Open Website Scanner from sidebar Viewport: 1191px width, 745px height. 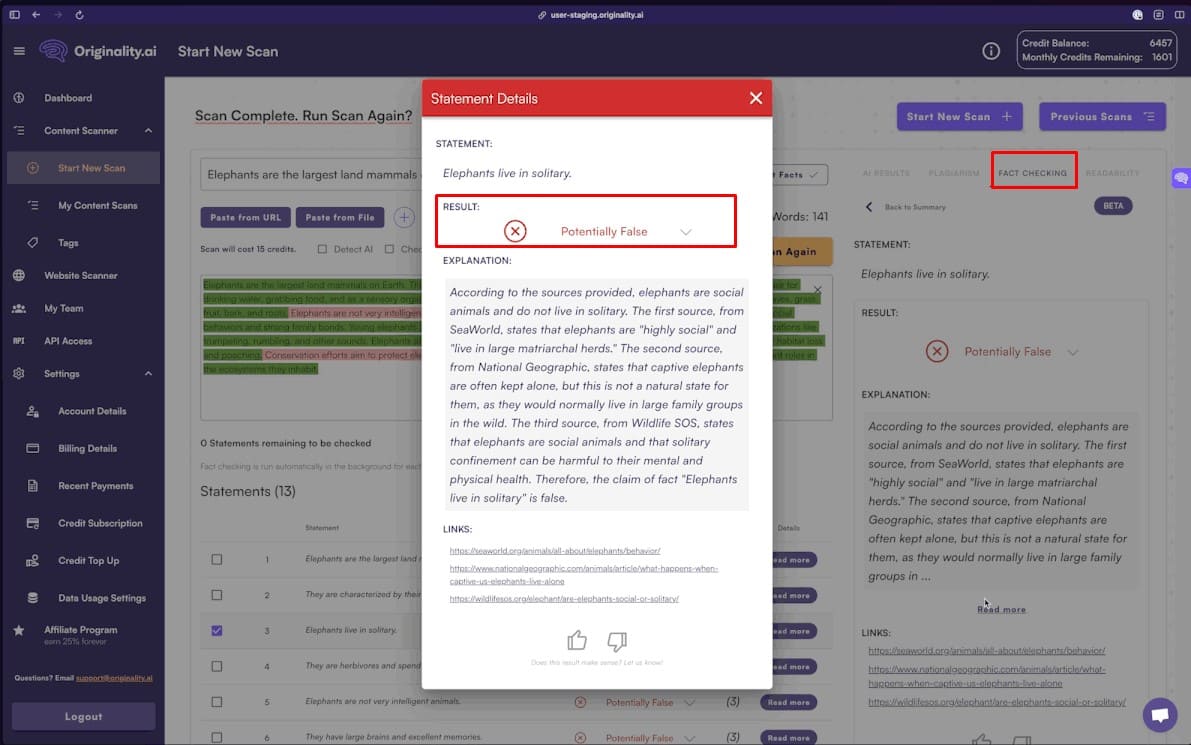80,275
